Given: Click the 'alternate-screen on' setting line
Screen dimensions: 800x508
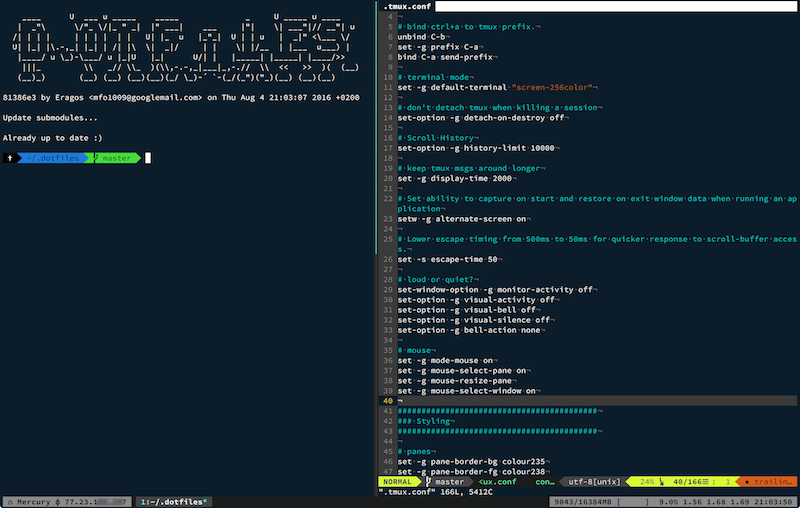Looking at the screenshot, I should 462,217.
